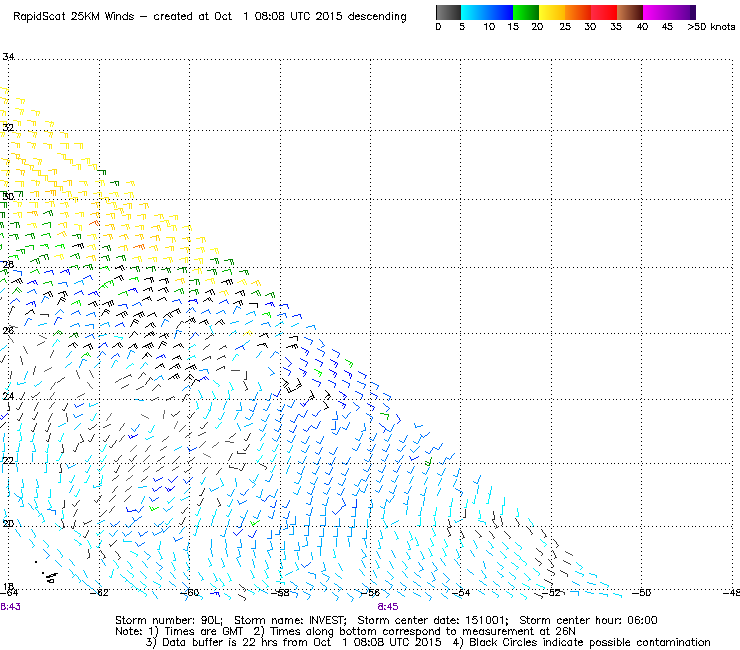Click the green 15-20 knots legend swatch
Viewport: 740px width, 650px height.
click(x=526, y=12)
